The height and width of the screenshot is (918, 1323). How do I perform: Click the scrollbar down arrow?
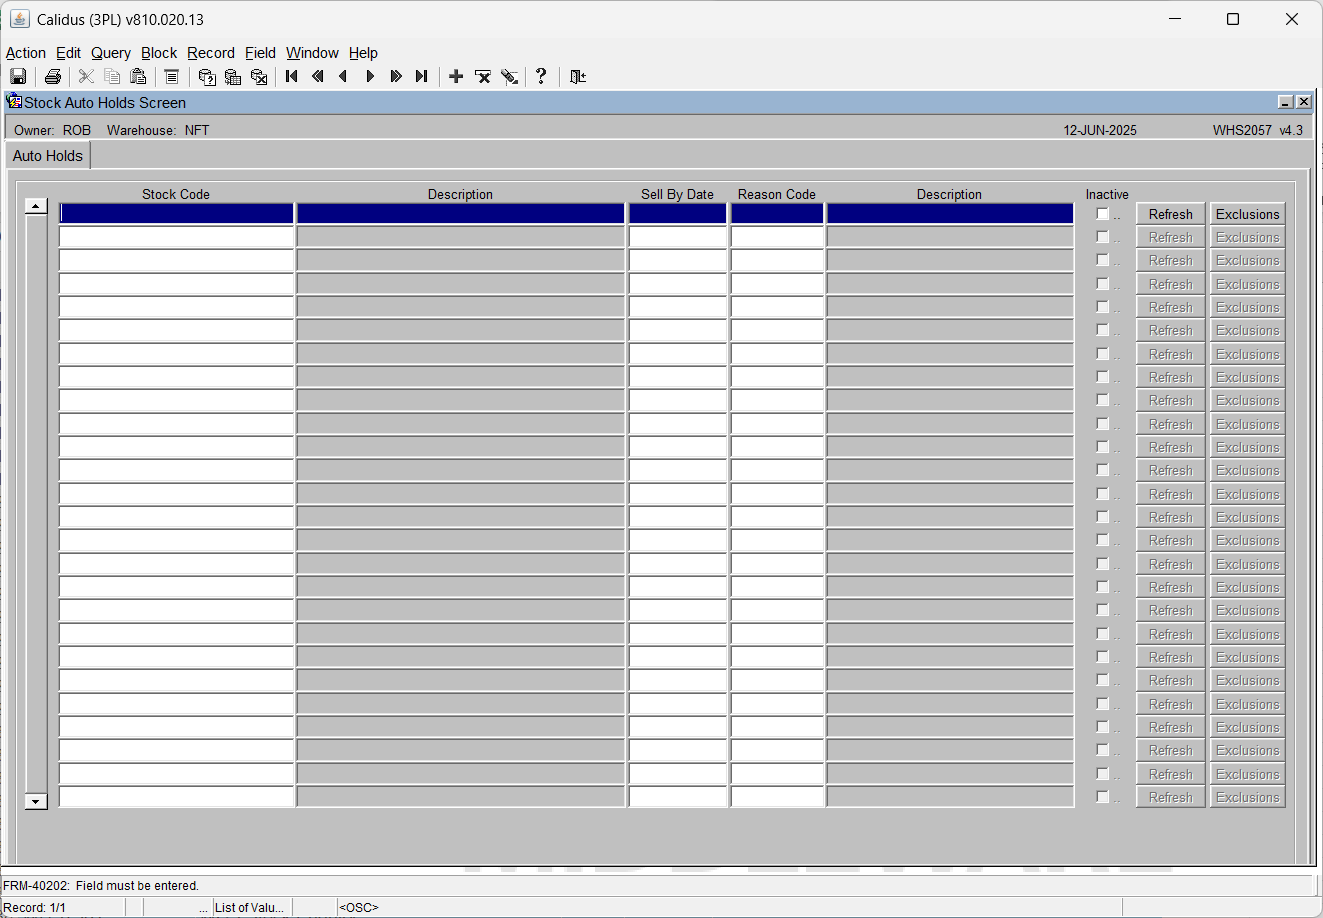[36, 801]
